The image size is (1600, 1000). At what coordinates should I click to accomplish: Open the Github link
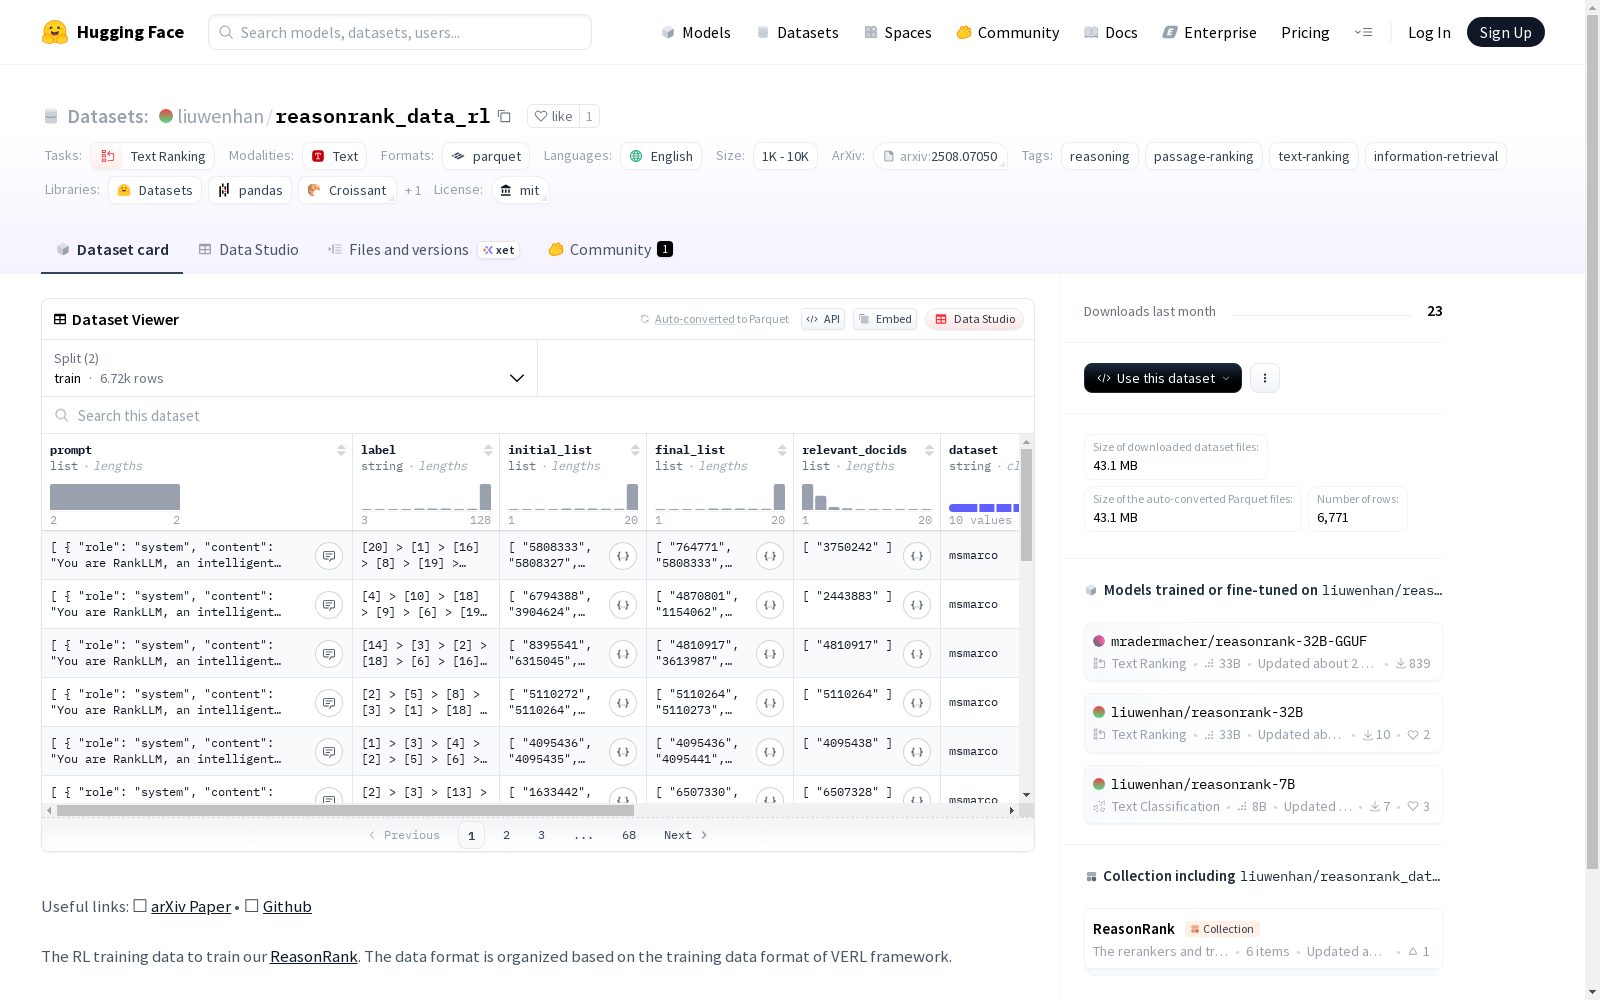pyautogui.click(x=287, y=906)
